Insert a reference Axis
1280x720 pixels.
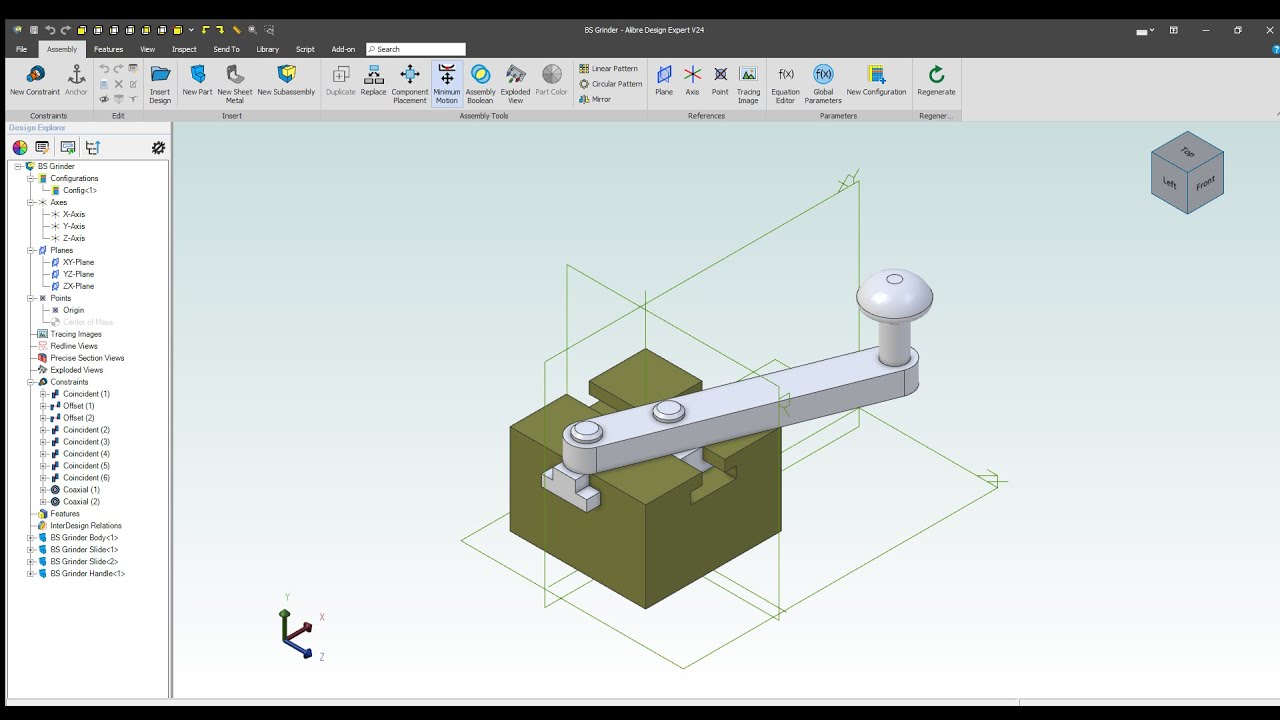click(692, 81)
